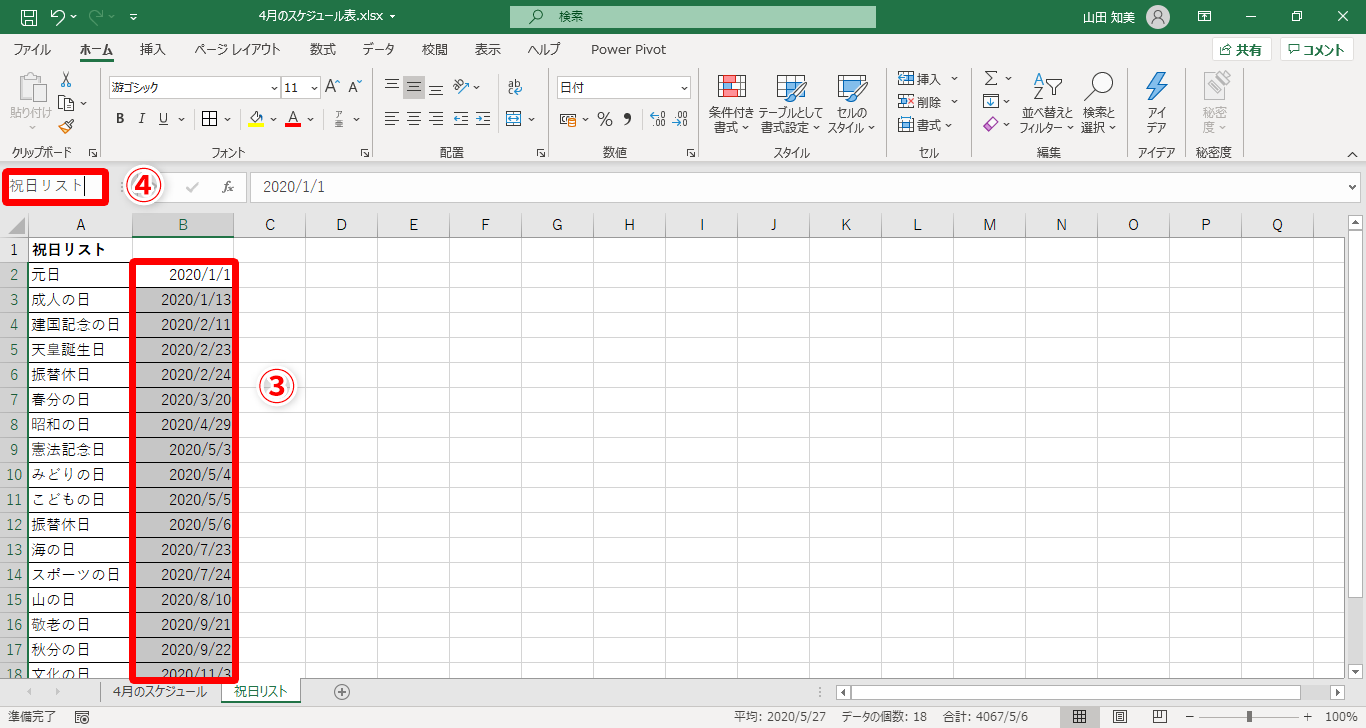Click the Cut scissors icon

click(x=66, y=80)
